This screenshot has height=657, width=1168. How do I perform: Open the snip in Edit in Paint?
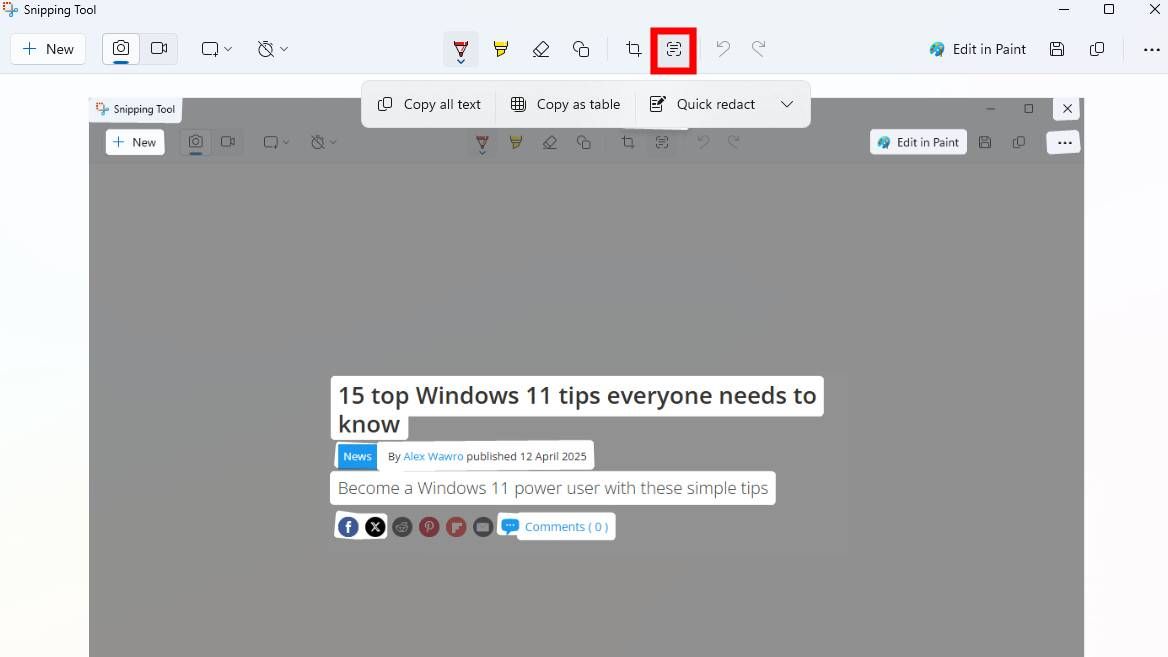(977, 48)
